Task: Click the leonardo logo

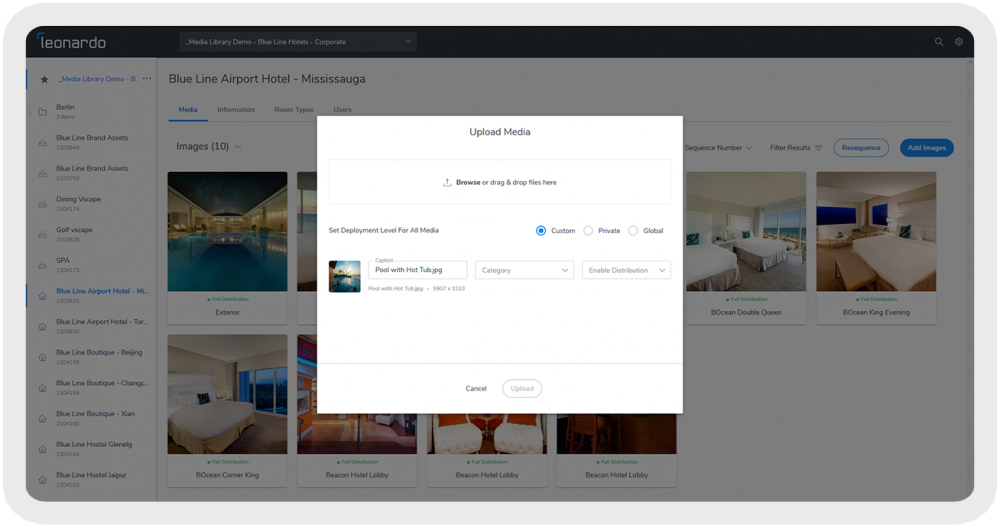Action: coord(71,41)
